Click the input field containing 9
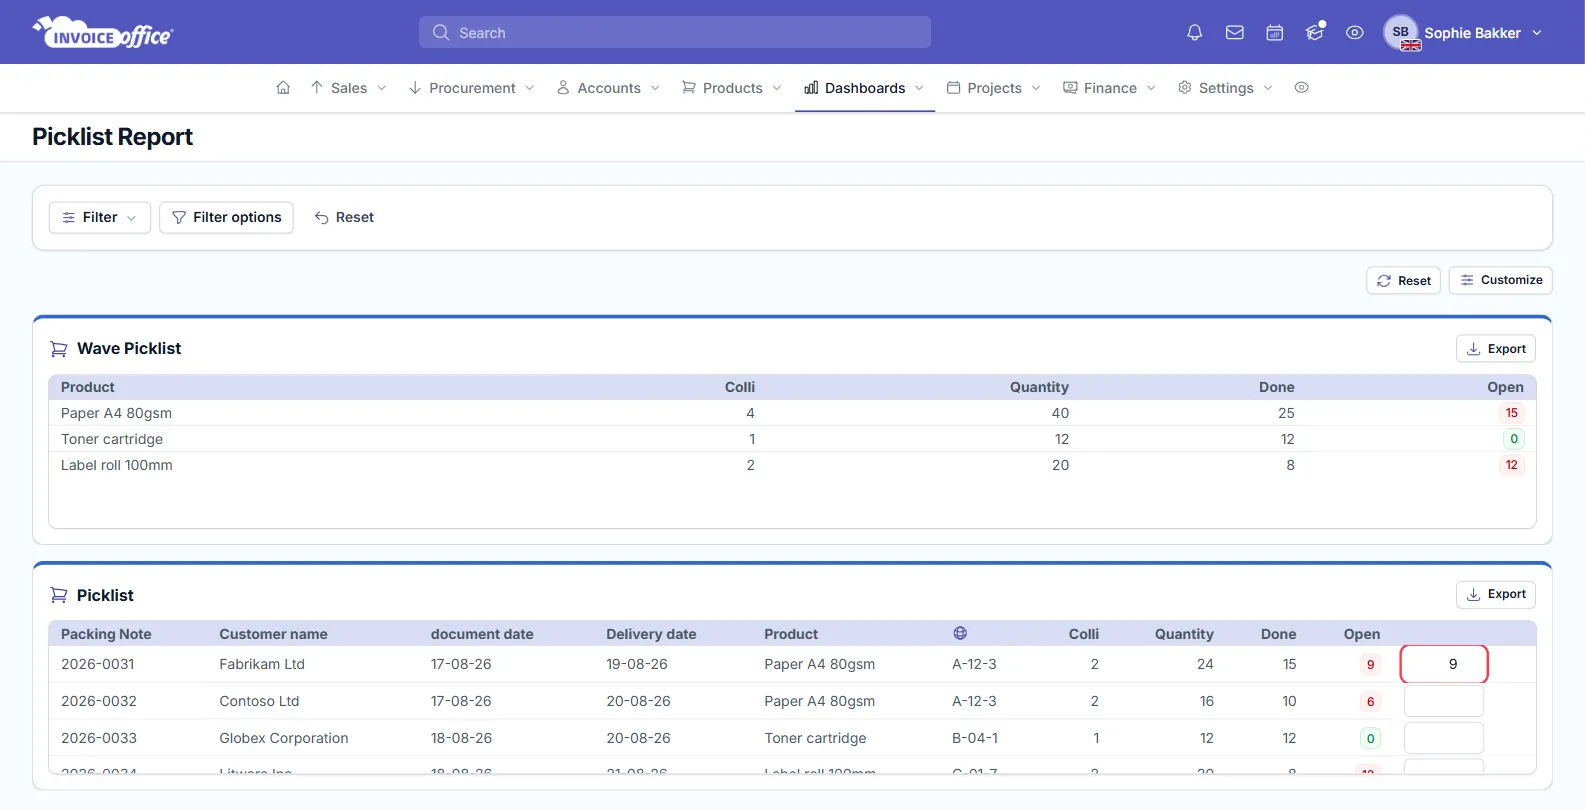This screenshot has height=810, width=1585. pyautogui.click(x=1444, y=664)
